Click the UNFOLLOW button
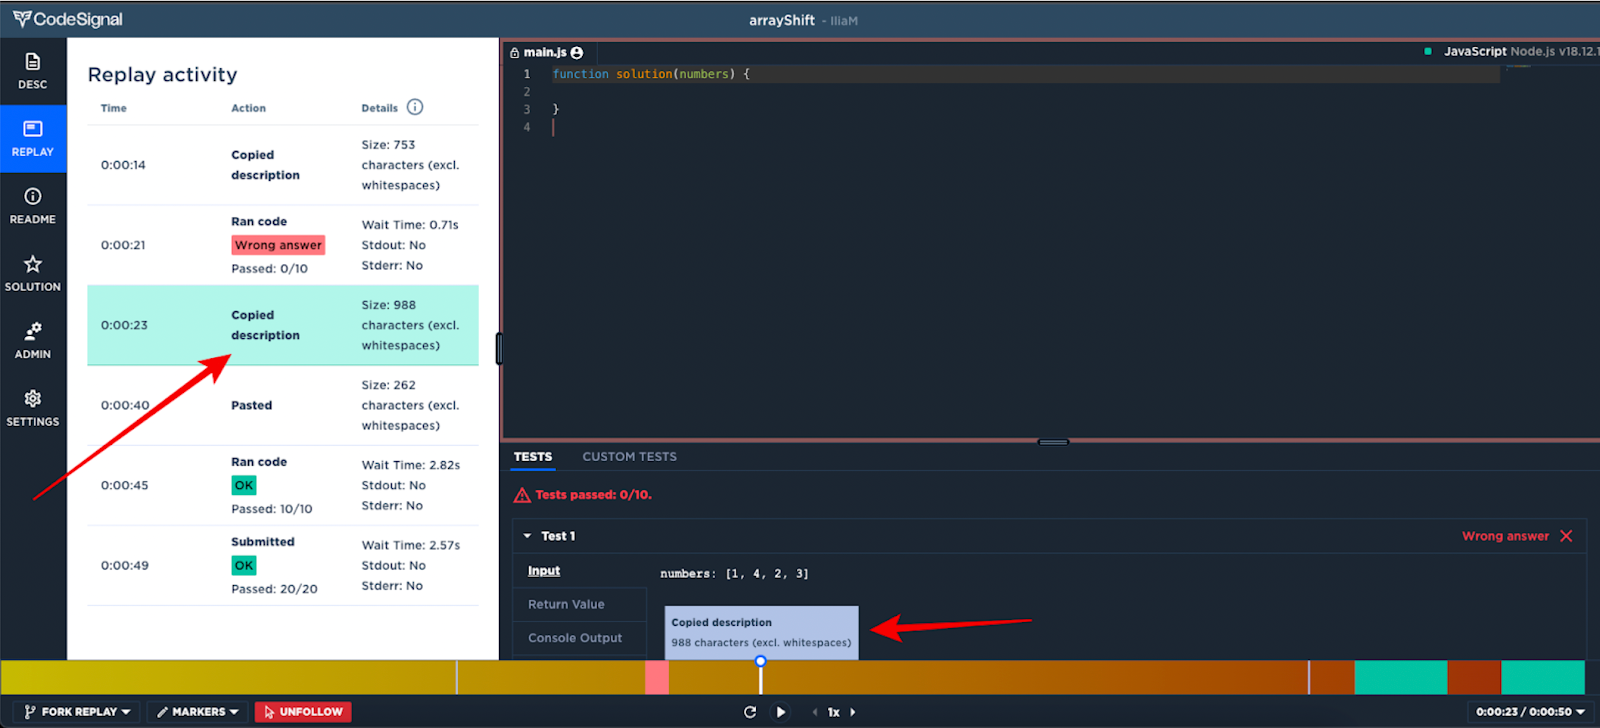The height and width of the screenshot is (728, 1600). 303,712
